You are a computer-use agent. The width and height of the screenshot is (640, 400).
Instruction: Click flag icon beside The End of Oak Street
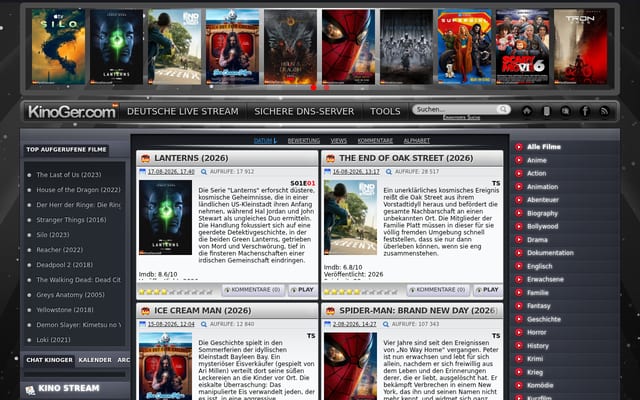(x=330, y=158)
